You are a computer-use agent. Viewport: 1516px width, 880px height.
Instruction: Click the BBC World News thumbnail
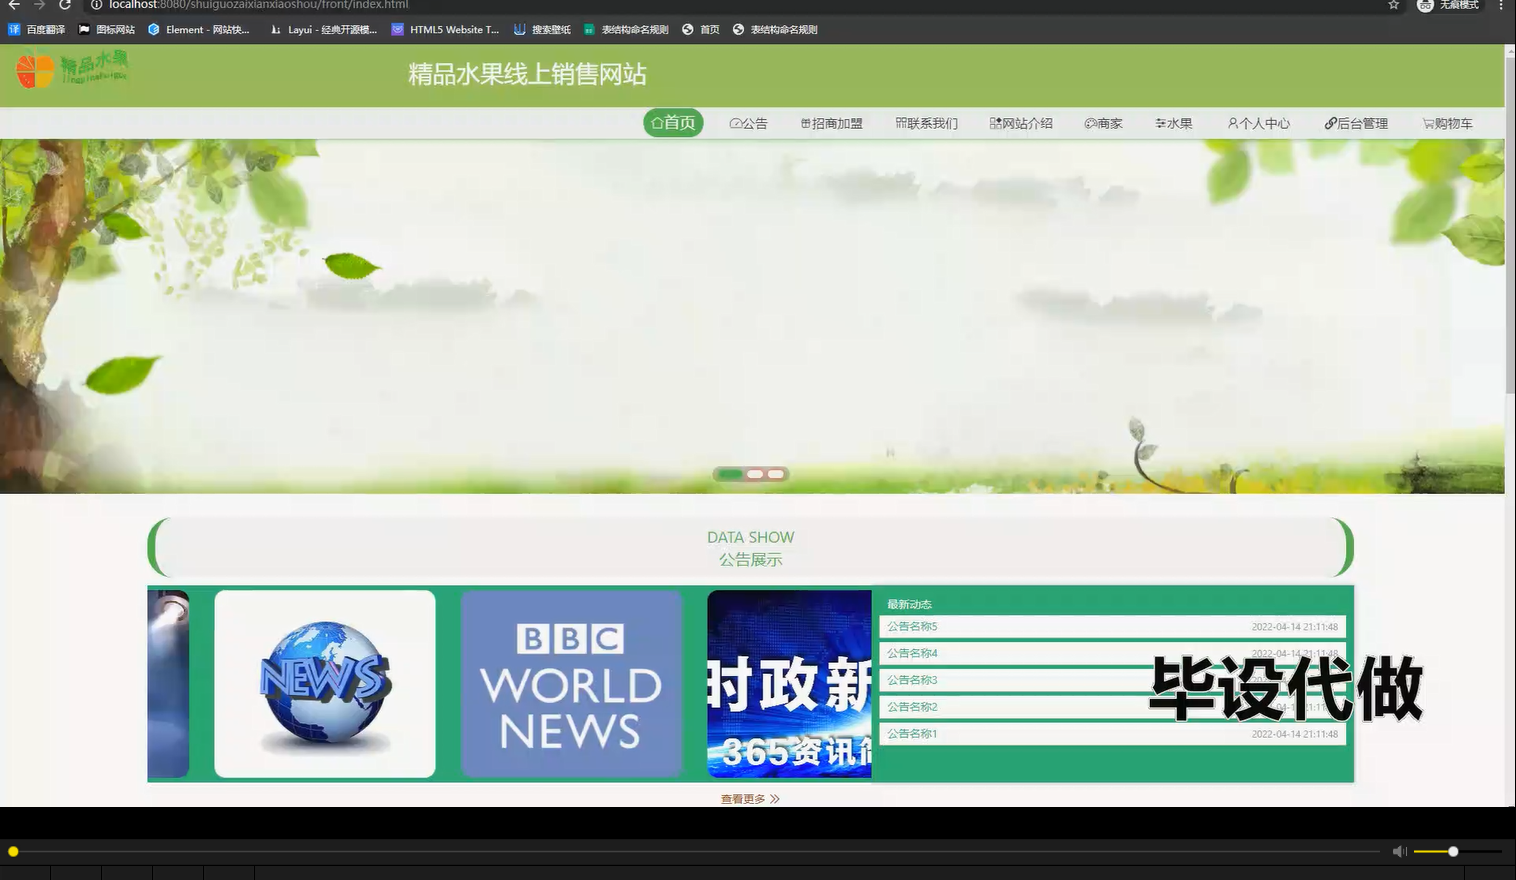pyautogui.click(x=570, y=684)
